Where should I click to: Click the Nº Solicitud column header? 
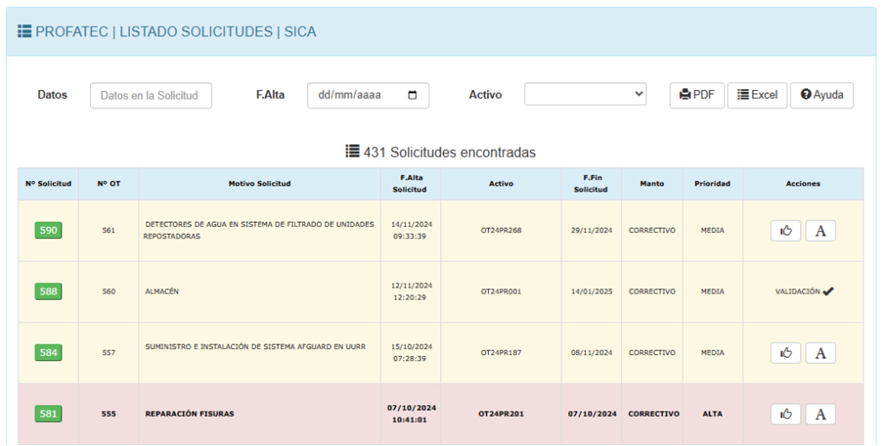(48, 184)
